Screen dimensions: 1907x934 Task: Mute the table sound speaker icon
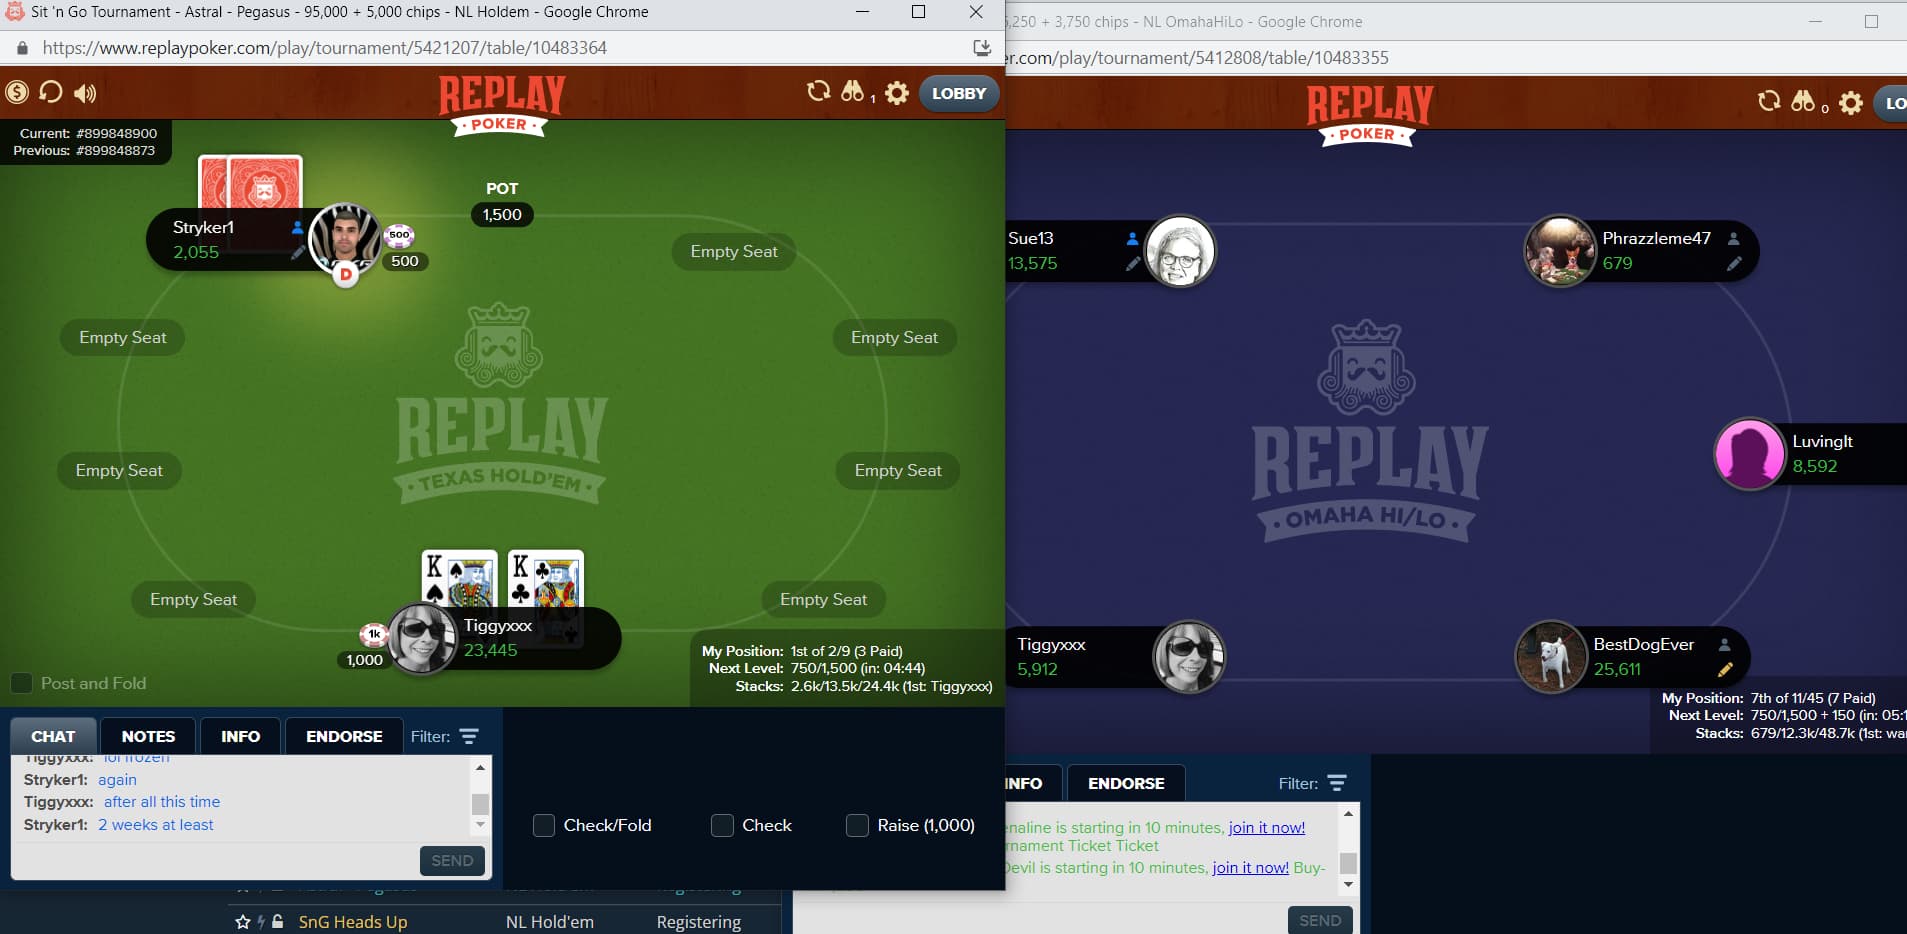tap(85, 93)
